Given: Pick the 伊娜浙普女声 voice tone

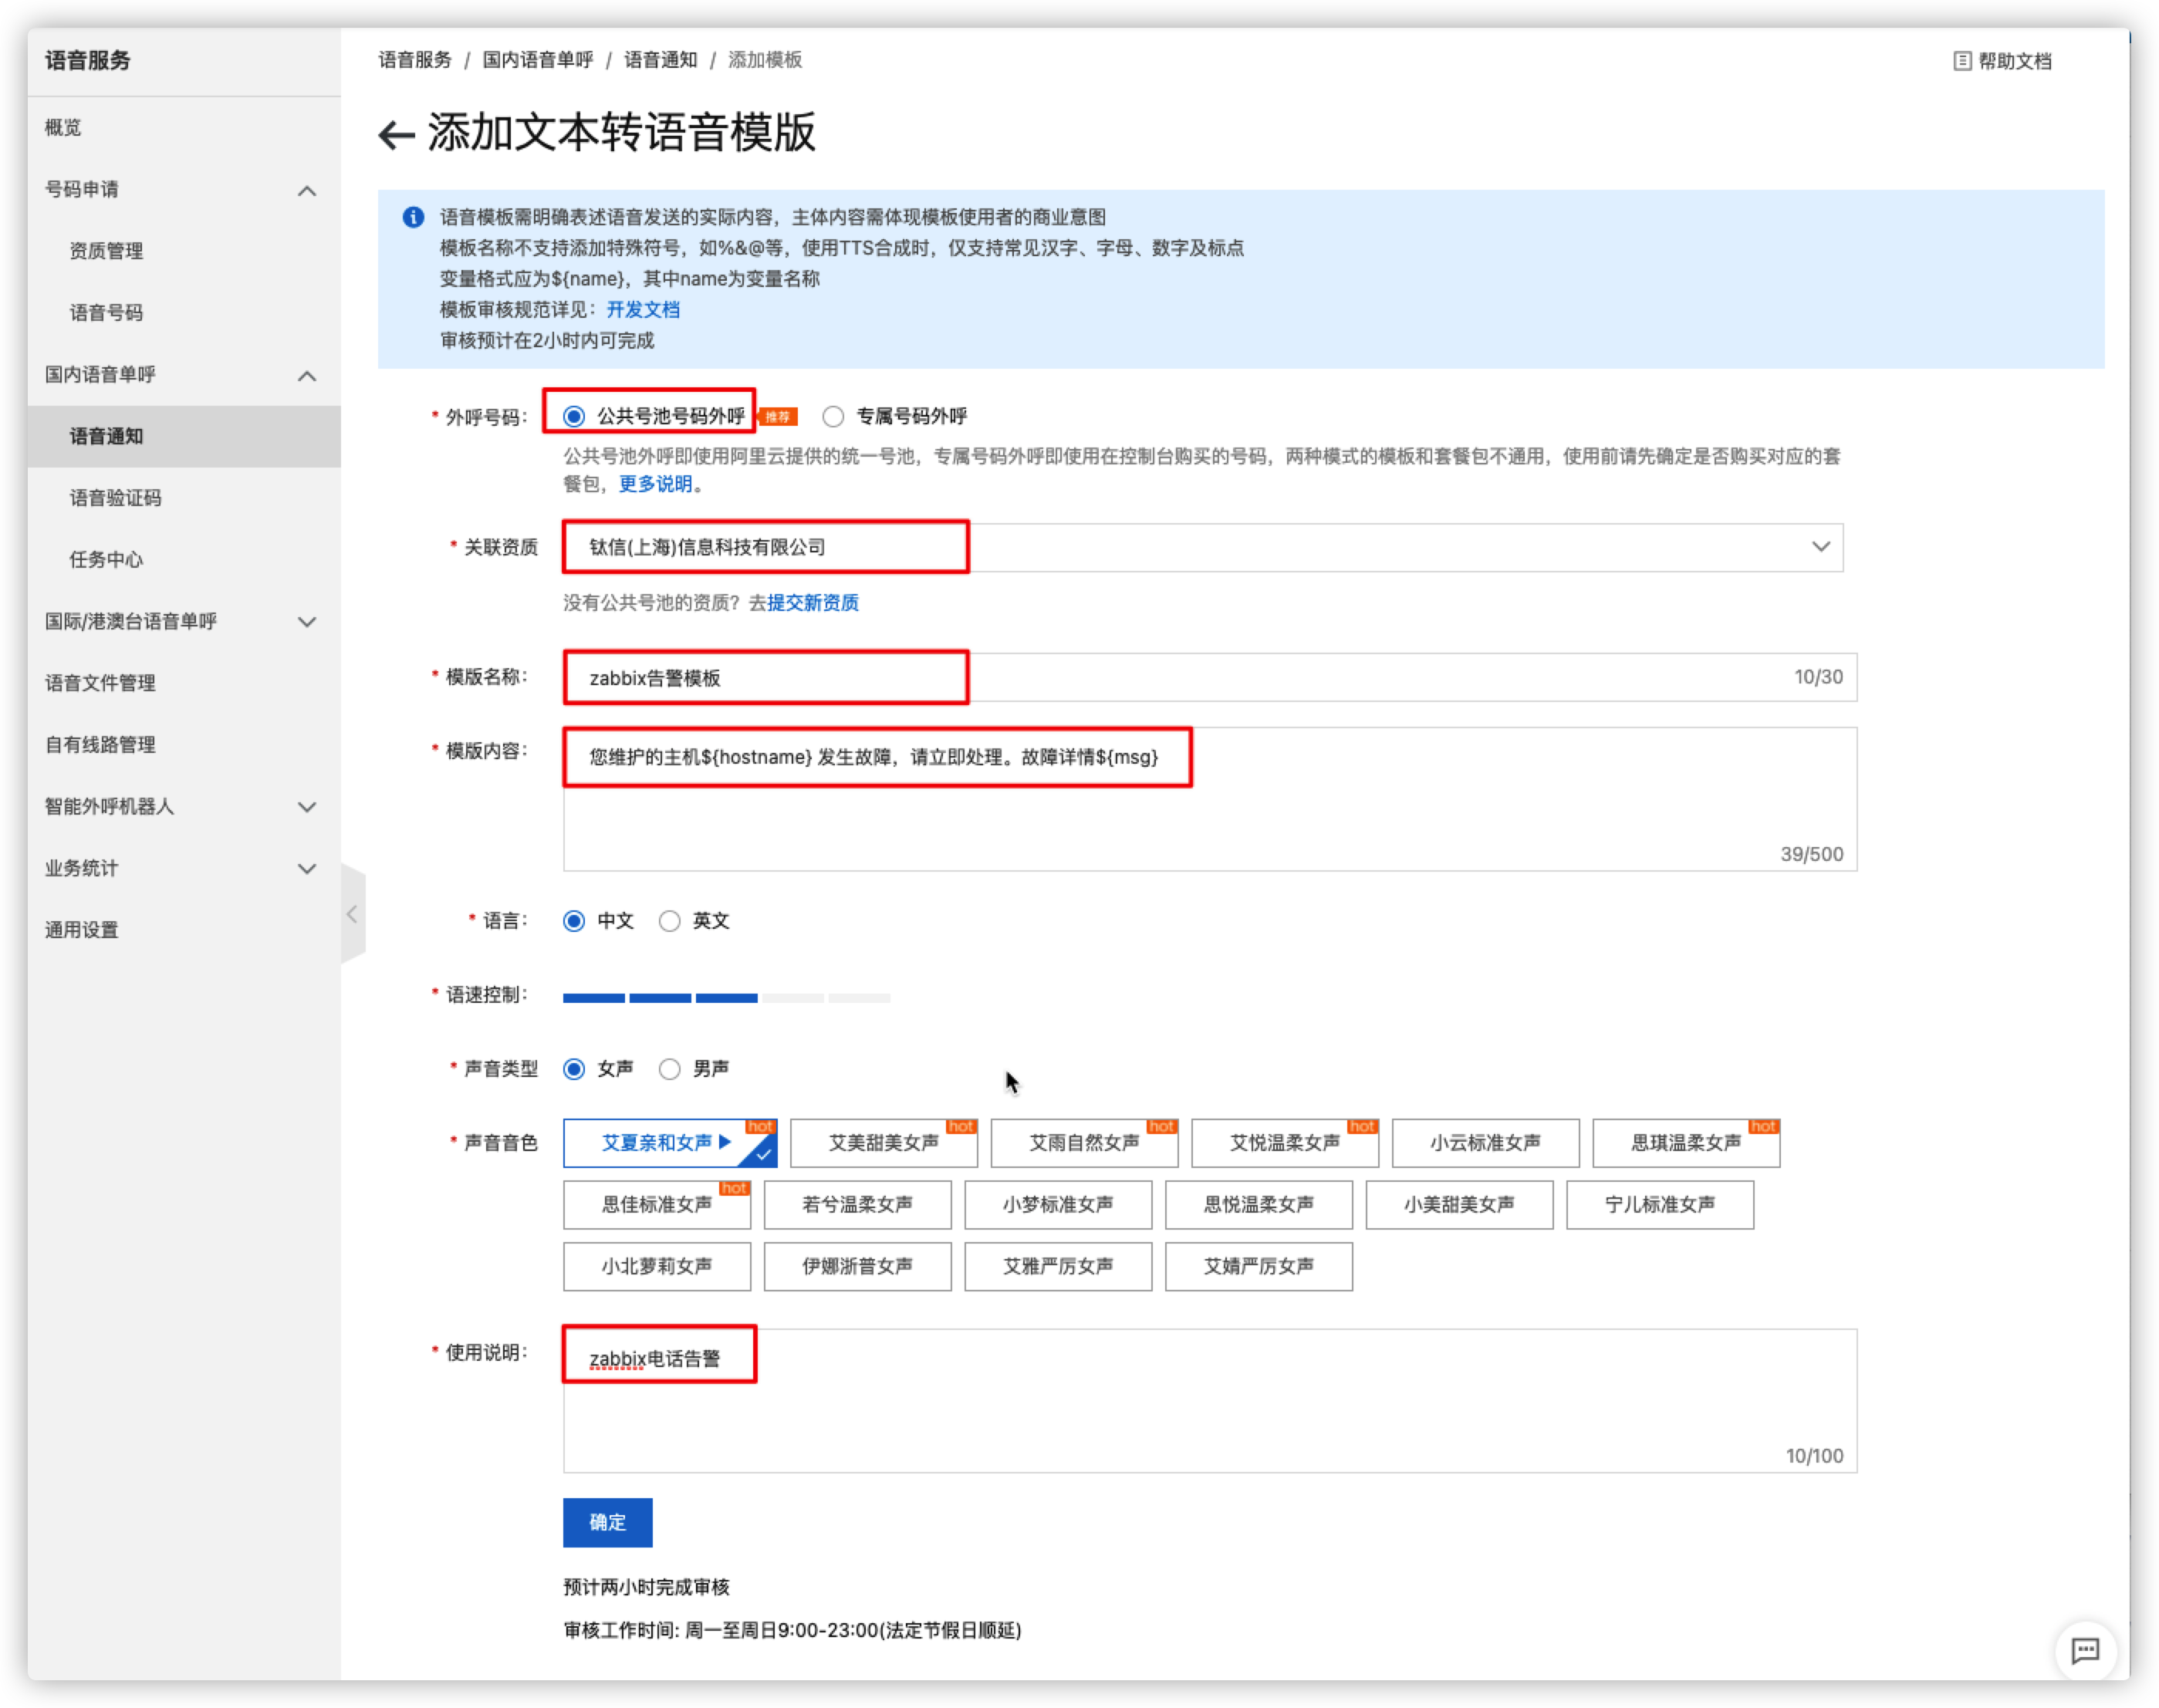Looking at the screenshot, I should coord(858,1267).
